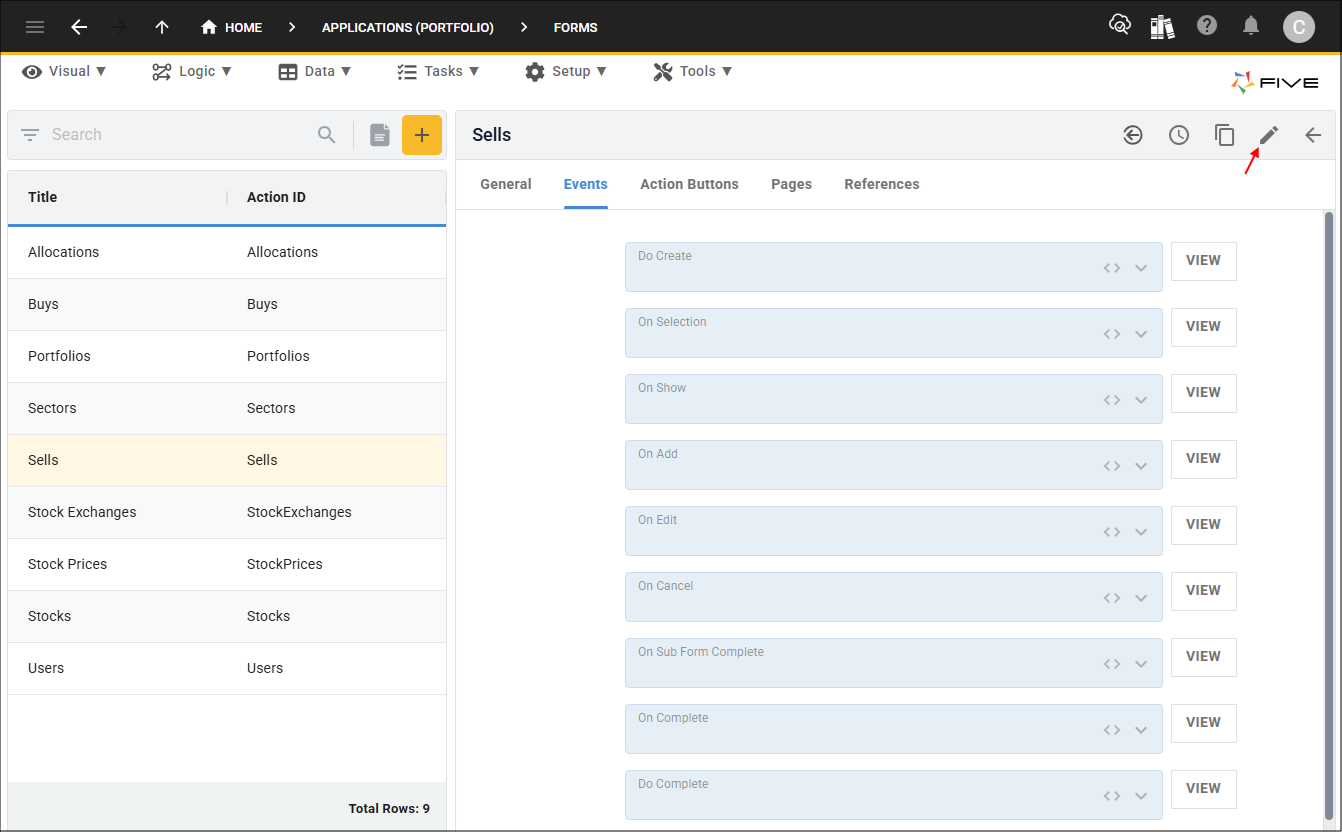Expand the Do Create dropdown

point(1141,268)
